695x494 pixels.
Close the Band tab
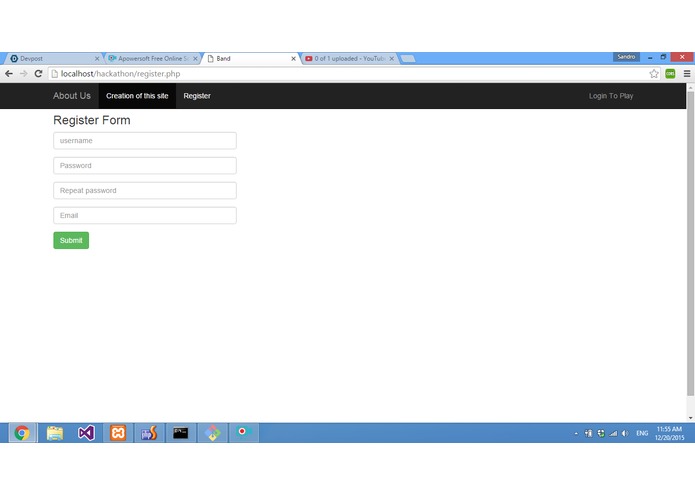click(293, 58)
